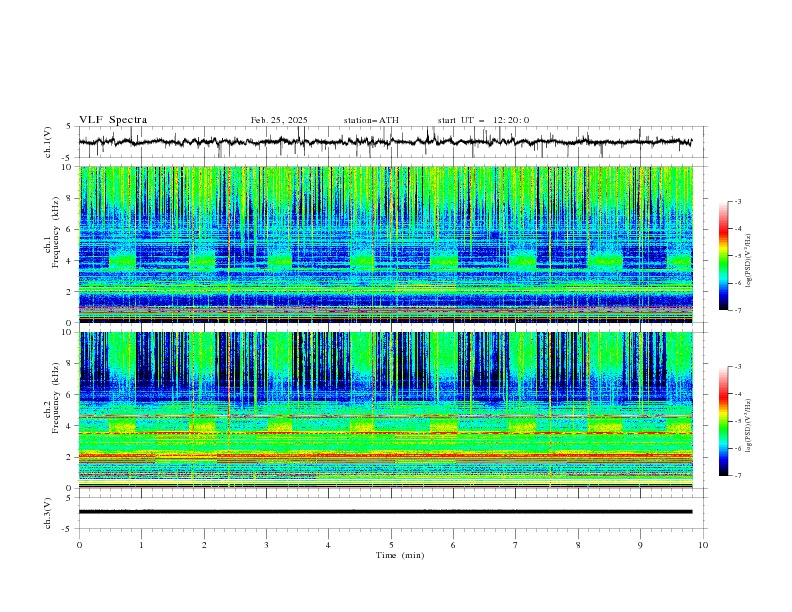Viewport: 792px width, 612px height.
Task: Click the "start UT = 12:20:0" text
Action: [x=484, y=120]
